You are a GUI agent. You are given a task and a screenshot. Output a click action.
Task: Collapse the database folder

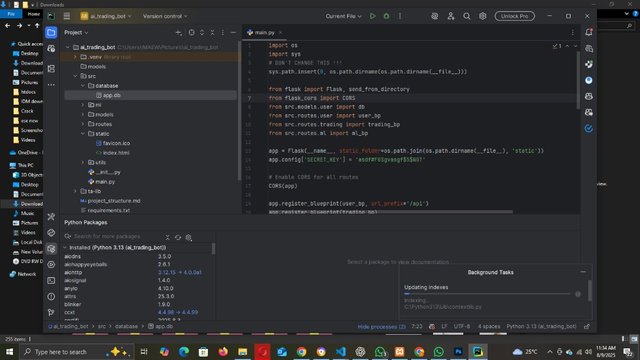coord(83,86)
